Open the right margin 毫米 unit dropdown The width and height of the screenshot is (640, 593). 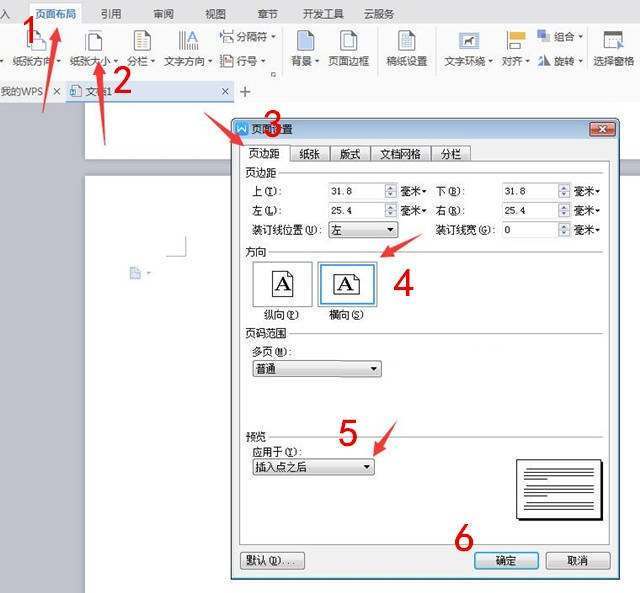pyautogui.click(x=587, y=211)
